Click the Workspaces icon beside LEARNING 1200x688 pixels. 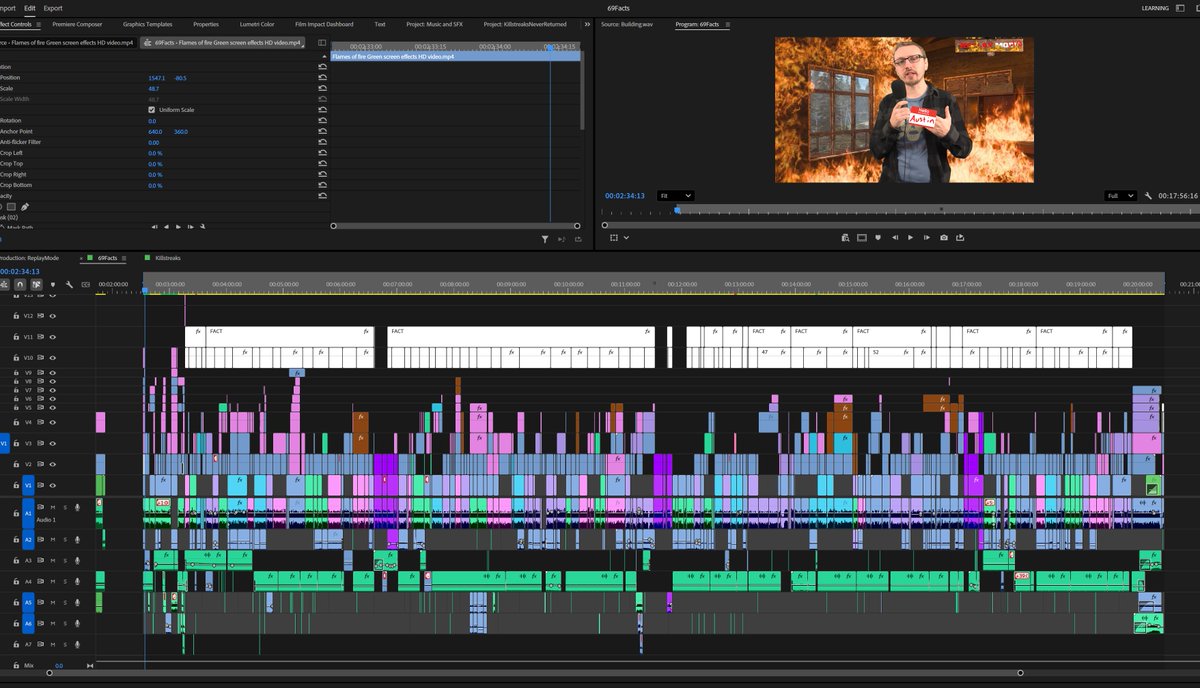click(1180, 8)
